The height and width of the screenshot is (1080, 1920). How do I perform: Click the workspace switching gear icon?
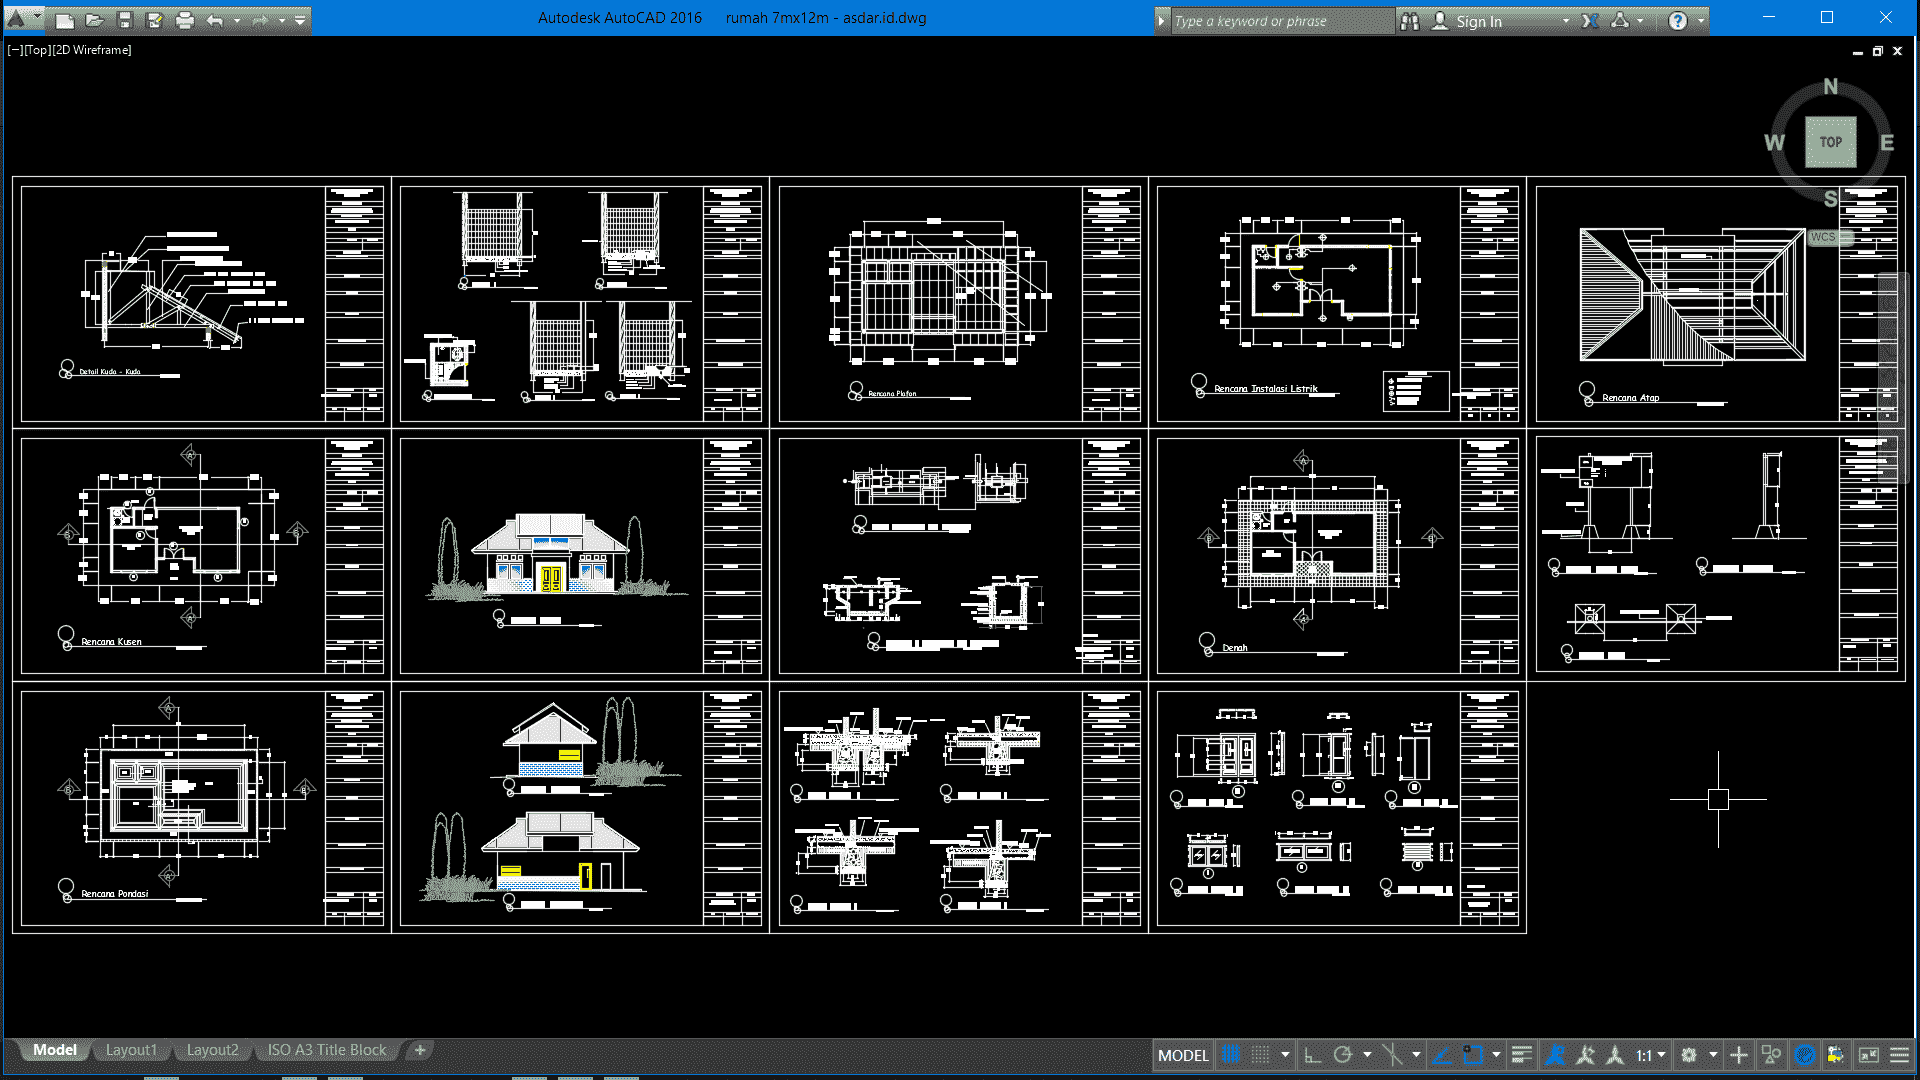pyautogui.click(x=1689, y=1055)
